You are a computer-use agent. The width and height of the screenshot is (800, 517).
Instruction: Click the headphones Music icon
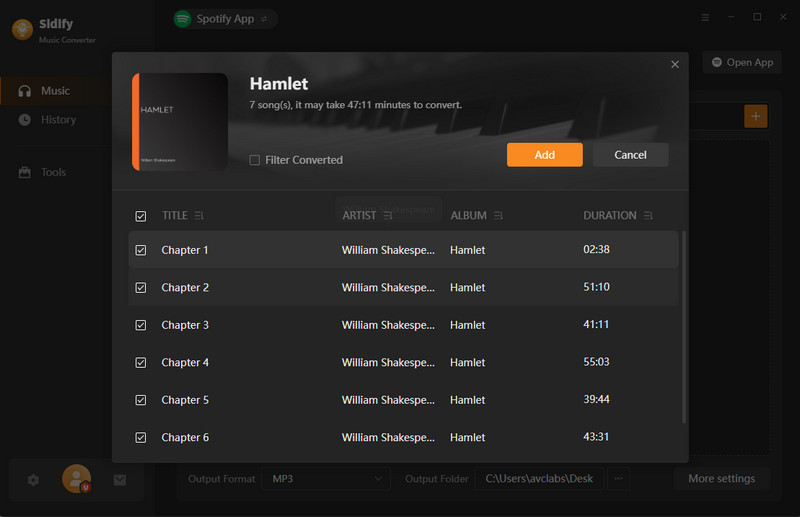(24, 91)
